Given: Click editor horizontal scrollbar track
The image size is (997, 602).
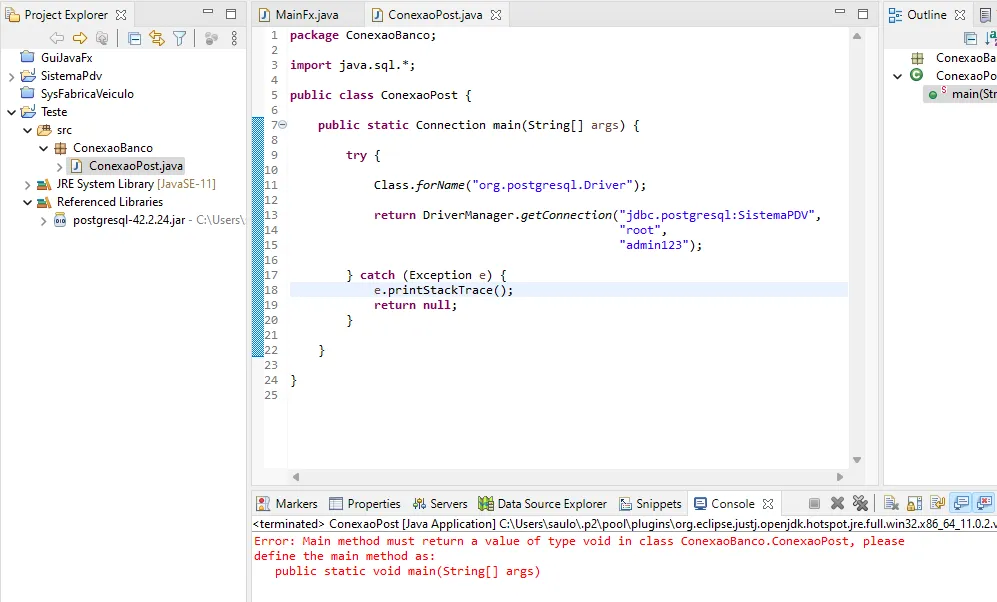Looking at the screenshot, I should click(x=567, y=477).
